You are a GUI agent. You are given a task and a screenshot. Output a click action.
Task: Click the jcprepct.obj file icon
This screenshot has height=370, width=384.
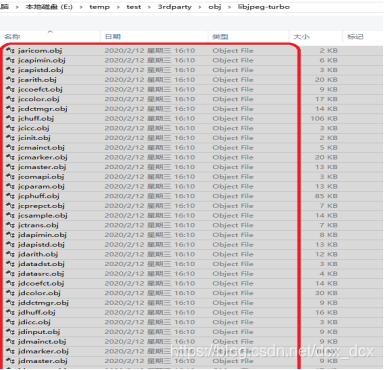click(10, 206)
